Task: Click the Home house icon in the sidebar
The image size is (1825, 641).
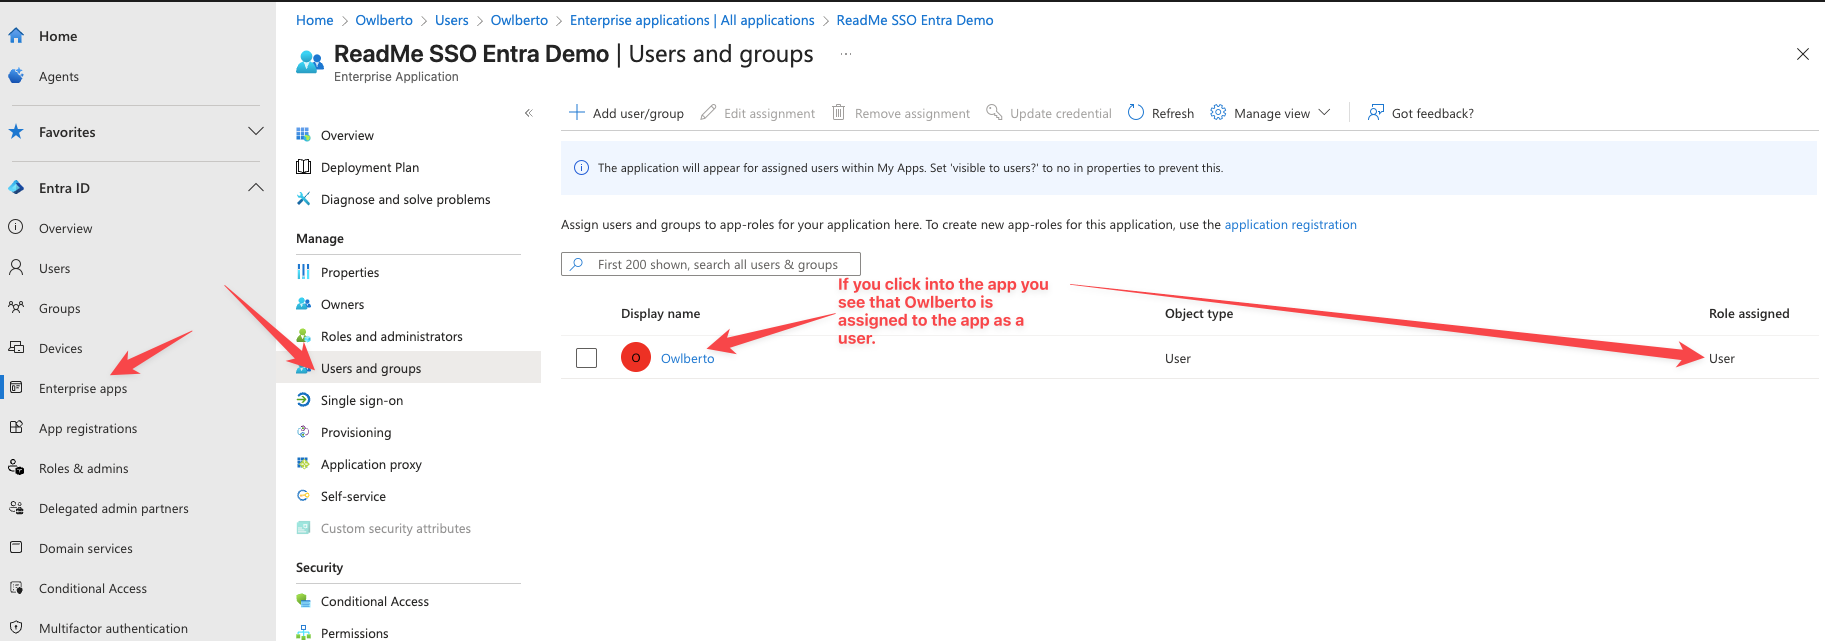Action: click(x=16, y=36)
